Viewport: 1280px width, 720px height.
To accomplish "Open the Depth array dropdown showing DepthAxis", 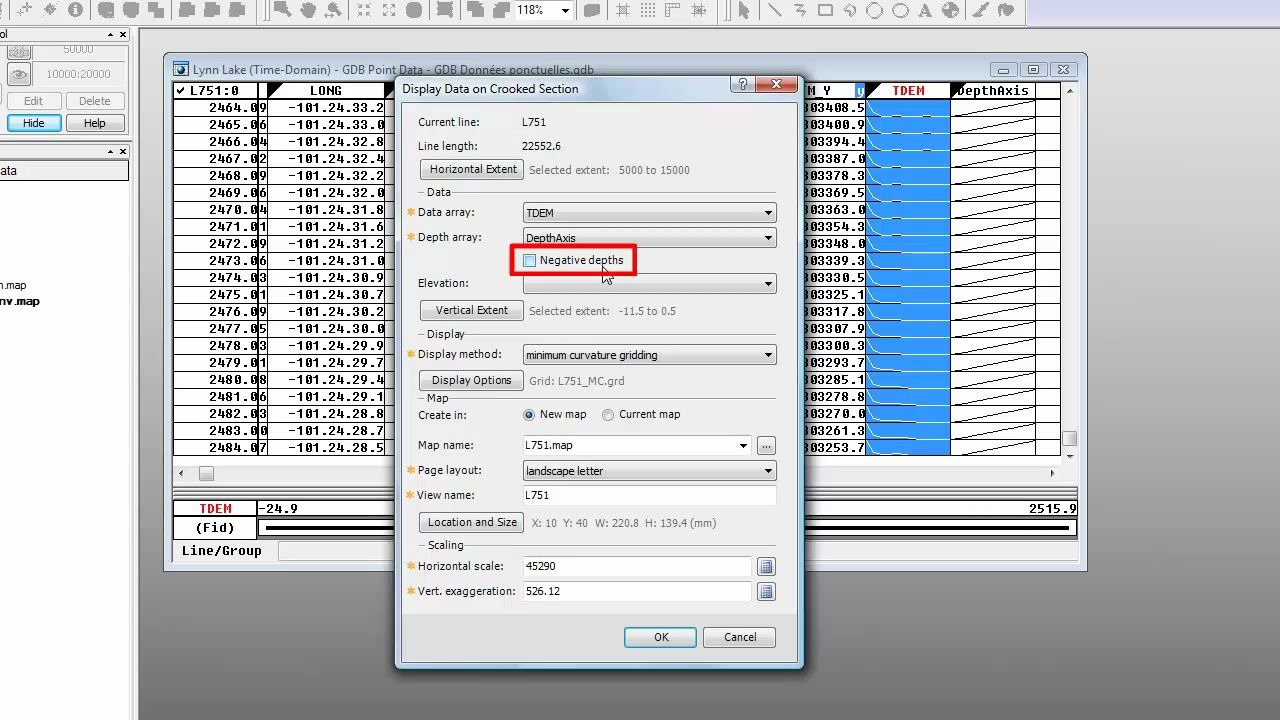I will [650, 238].
